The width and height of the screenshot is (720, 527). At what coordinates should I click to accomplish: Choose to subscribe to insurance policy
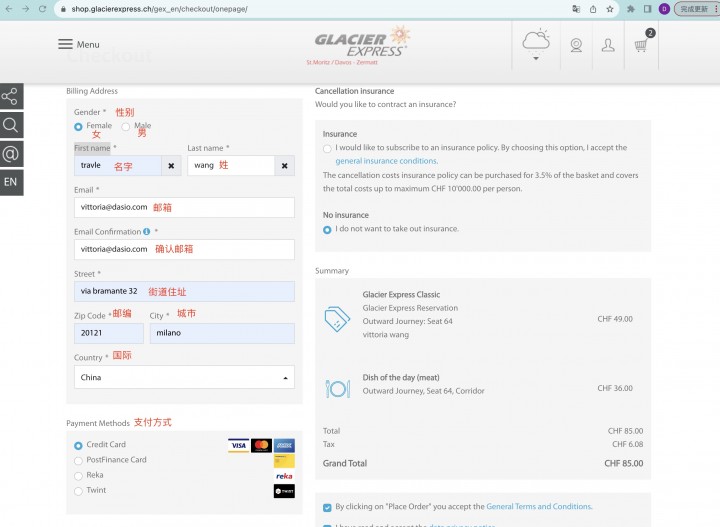coord(327,149)
